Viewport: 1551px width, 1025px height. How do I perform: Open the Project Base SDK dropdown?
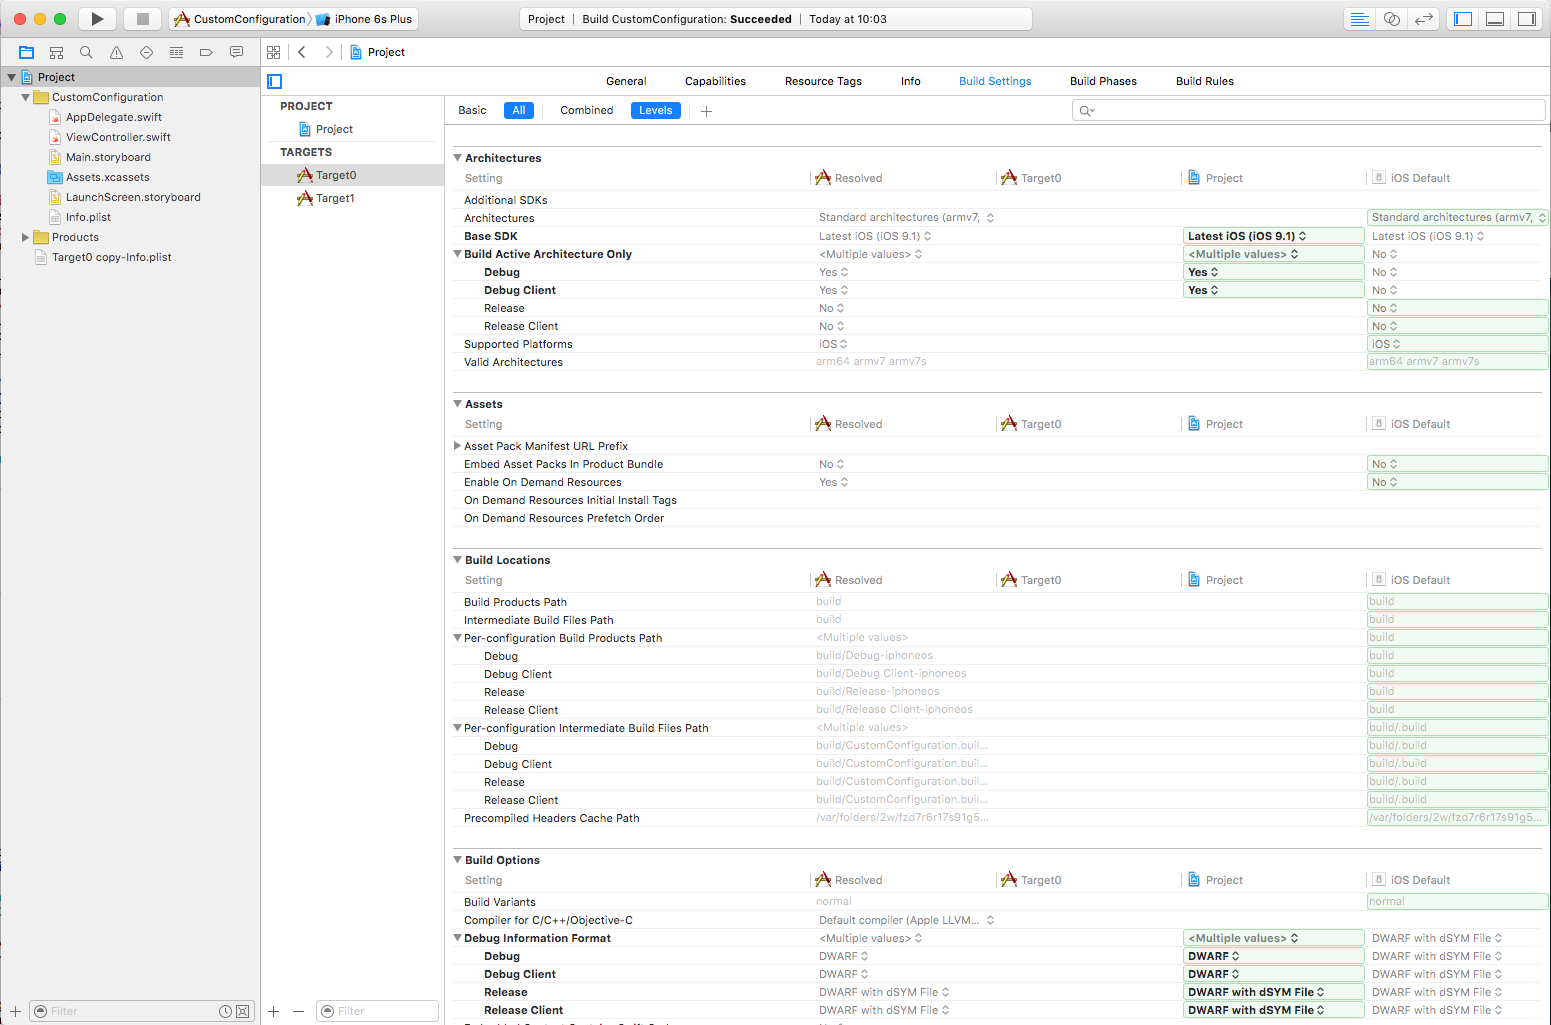tap(1272, 236)
